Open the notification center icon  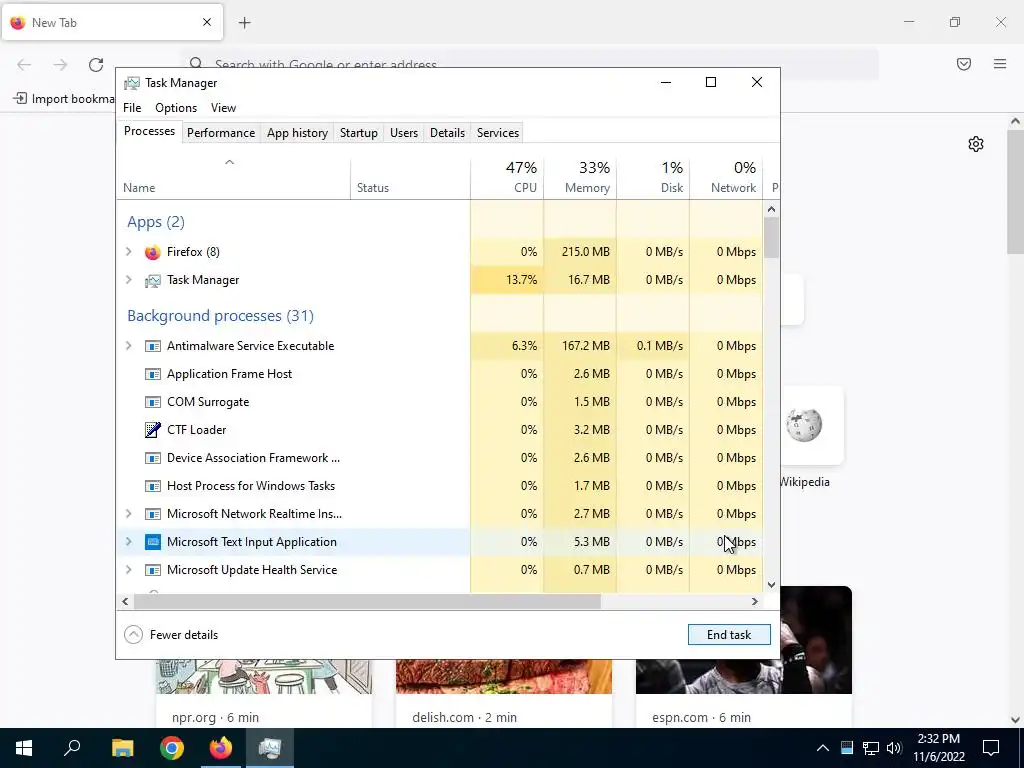(991, 748)
